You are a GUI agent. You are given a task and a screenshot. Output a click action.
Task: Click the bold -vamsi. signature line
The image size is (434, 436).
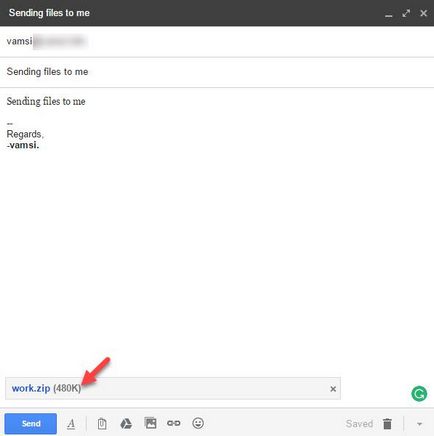[x=23, y=145]
